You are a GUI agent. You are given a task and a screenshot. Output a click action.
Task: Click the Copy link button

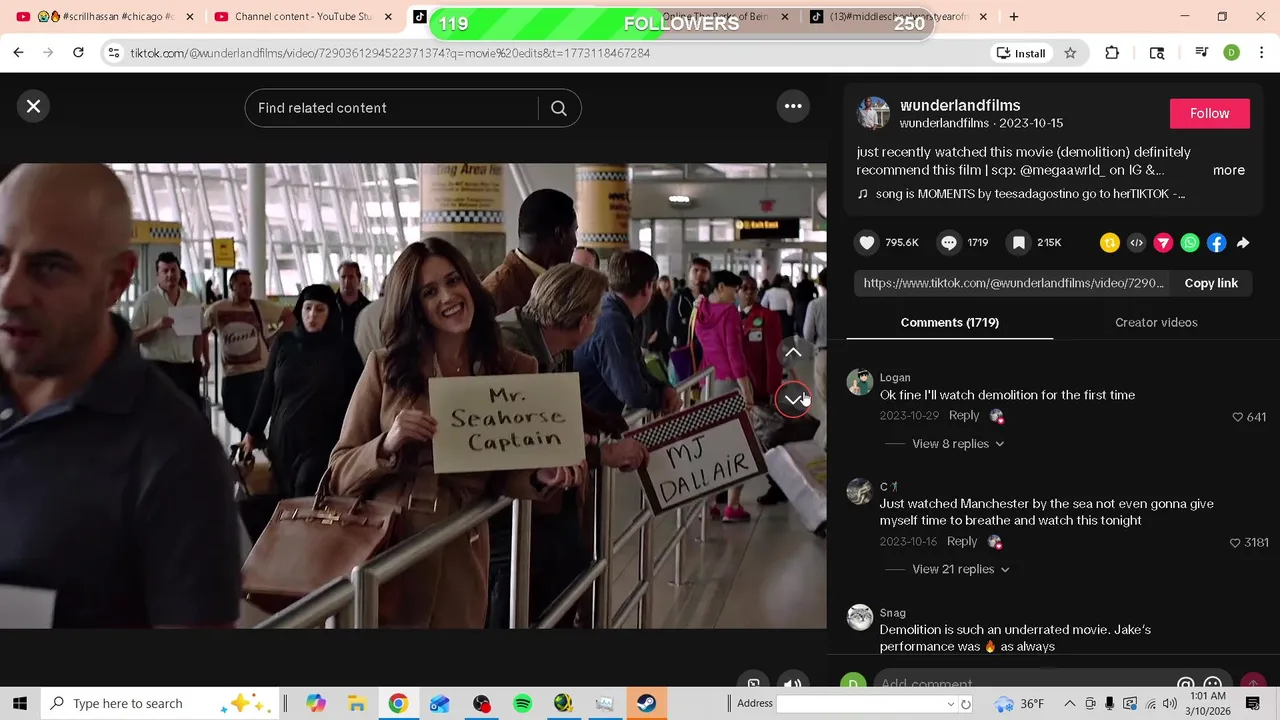[x=1211, y=283]
